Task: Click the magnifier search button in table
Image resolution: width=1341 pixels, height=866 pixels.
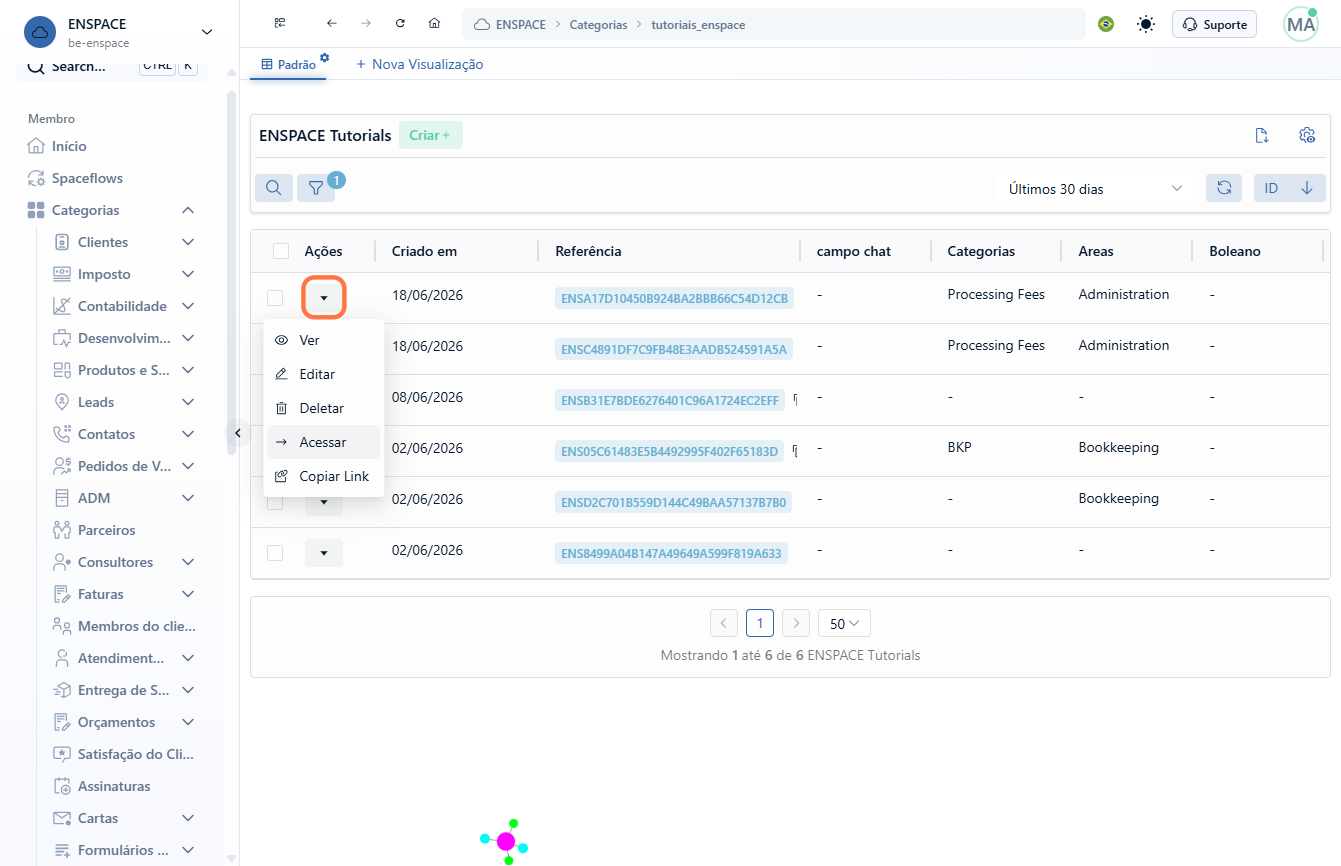Action: [273, 188]
